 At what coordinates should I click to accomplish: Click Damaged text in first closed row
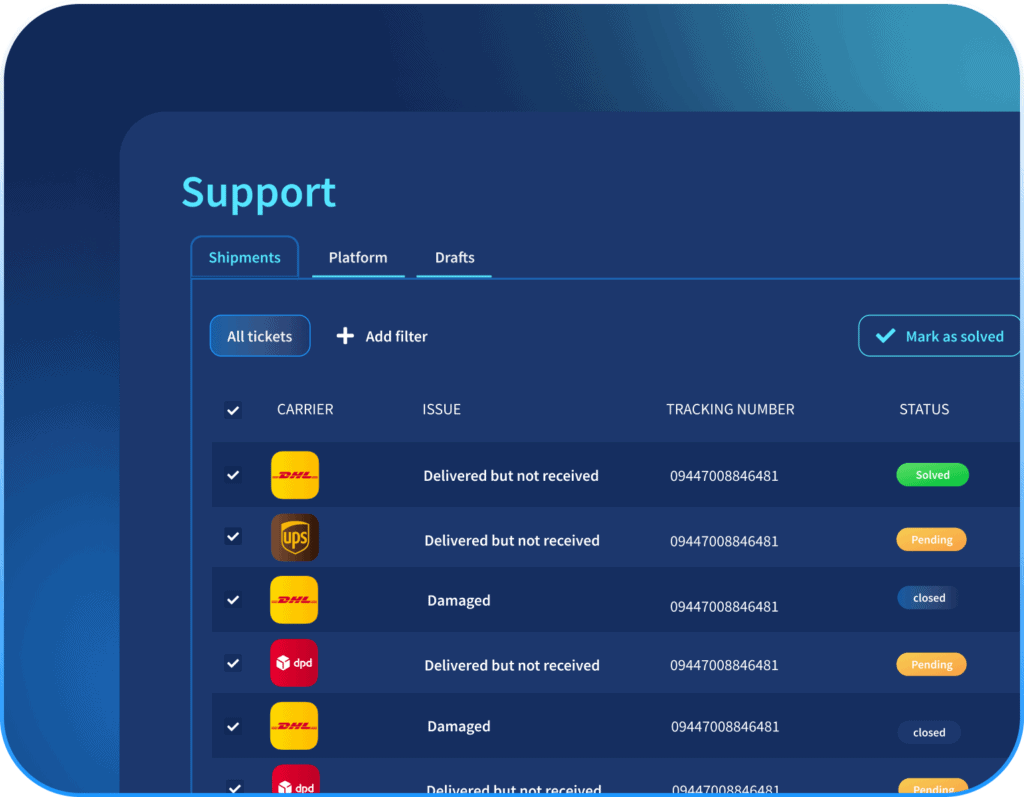[x=458, y=600]
